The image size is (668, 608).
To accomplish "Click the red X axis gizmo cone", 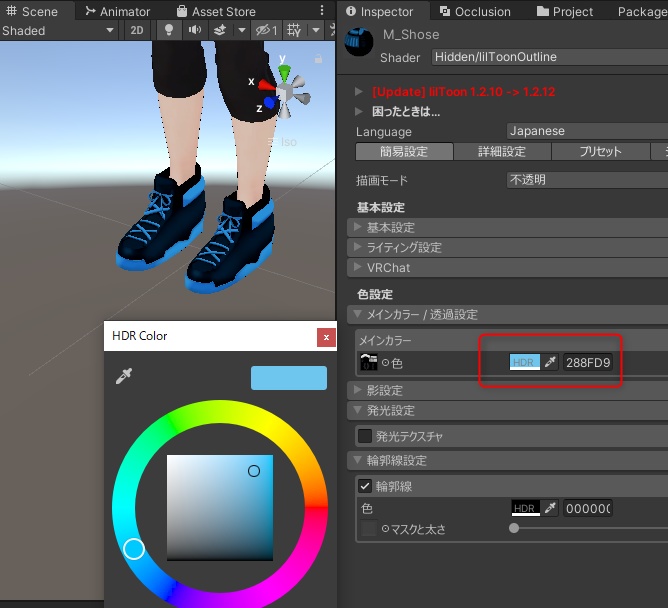I will click(266, 85).
